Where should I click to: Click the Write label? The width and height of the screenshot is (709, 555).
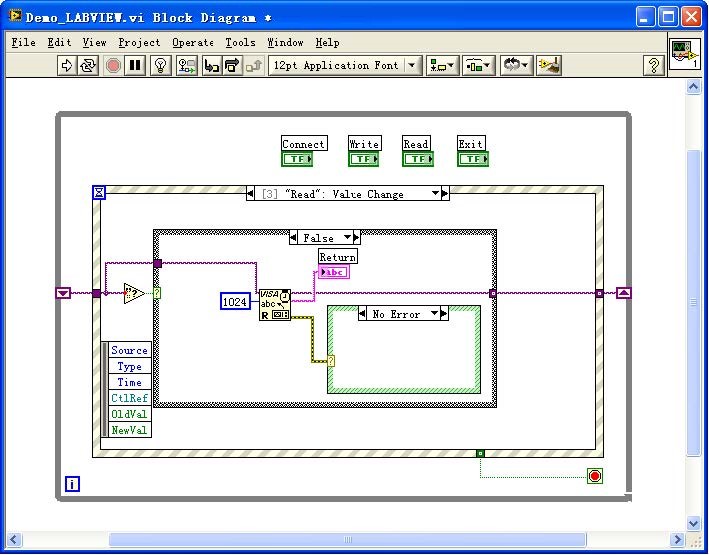pos(364,144)
